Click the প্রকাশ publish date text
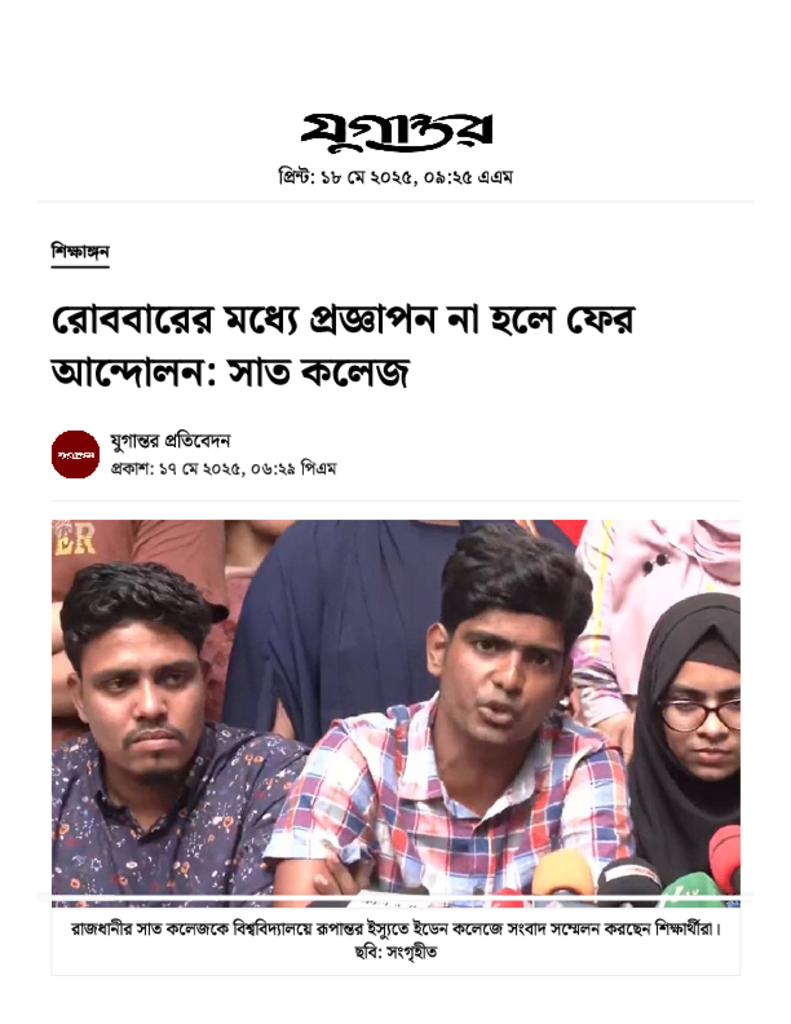 (223, 469)
